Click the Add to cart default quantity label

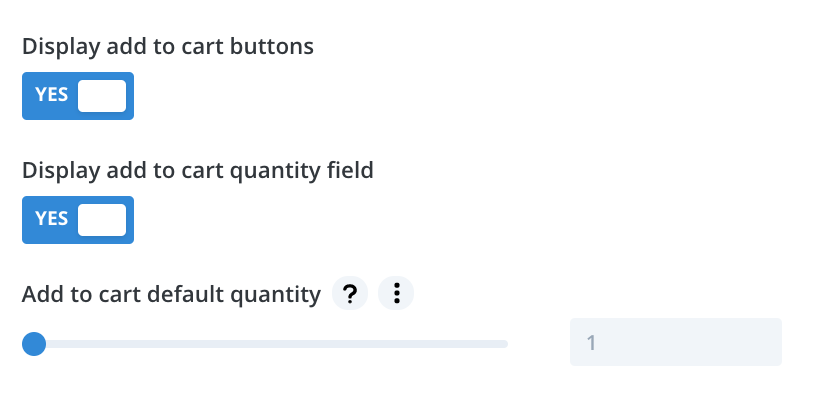[171, 294]
